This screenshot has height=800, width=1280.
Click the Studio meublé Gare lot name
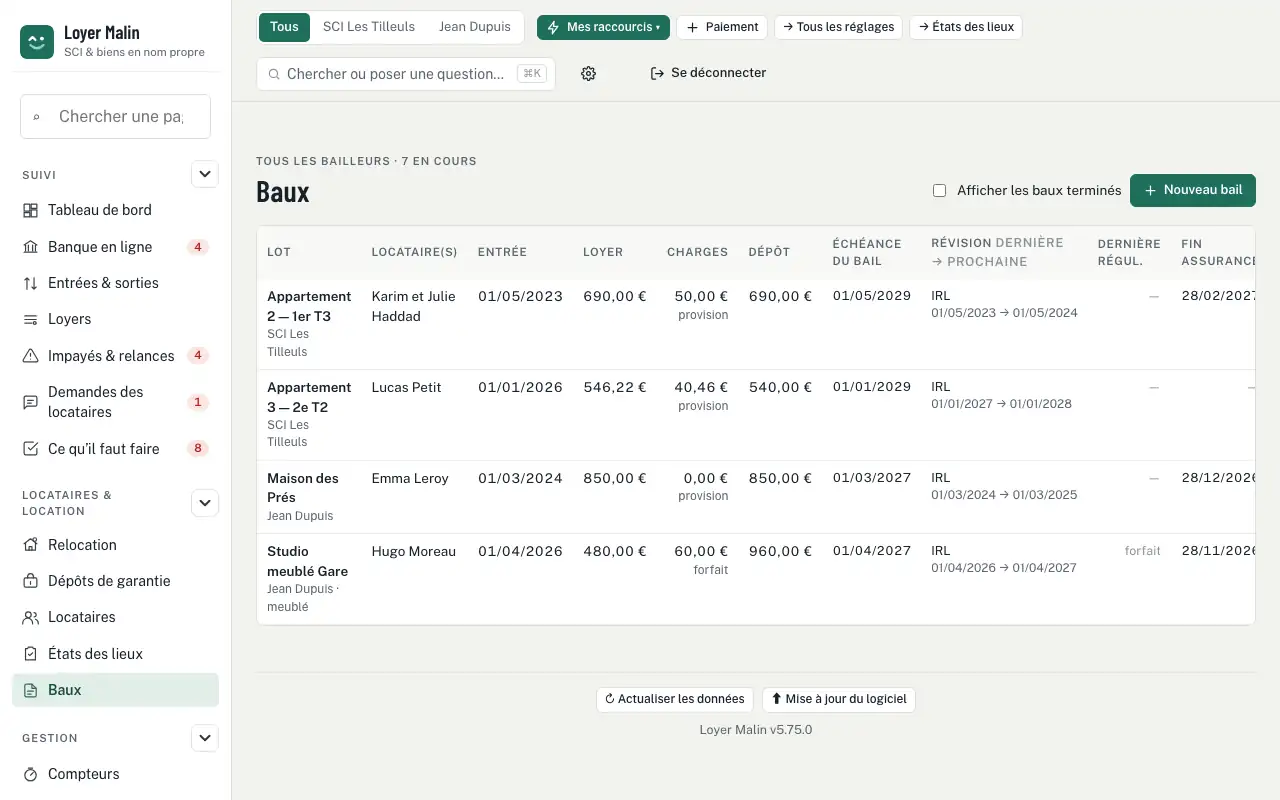pos(307,561)
